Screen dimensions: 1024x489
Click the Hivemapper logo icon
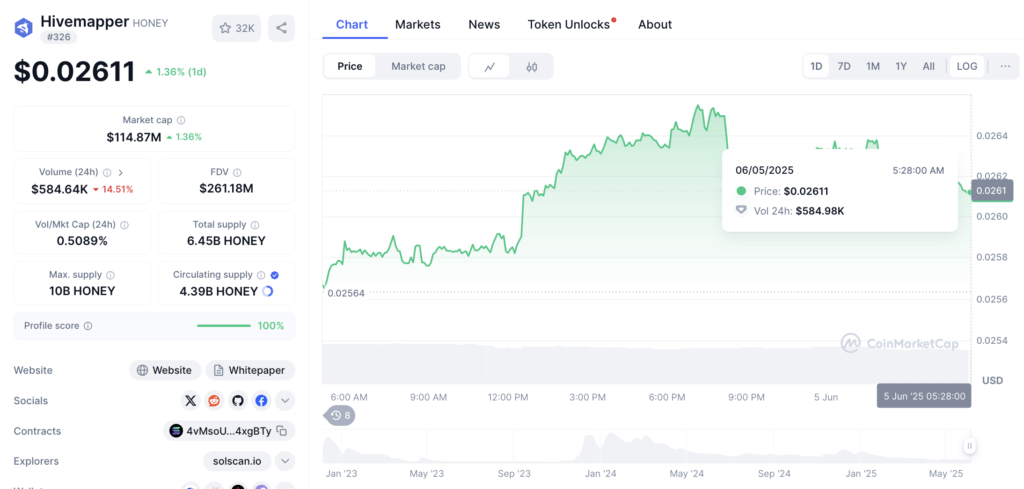pos(24,28)
